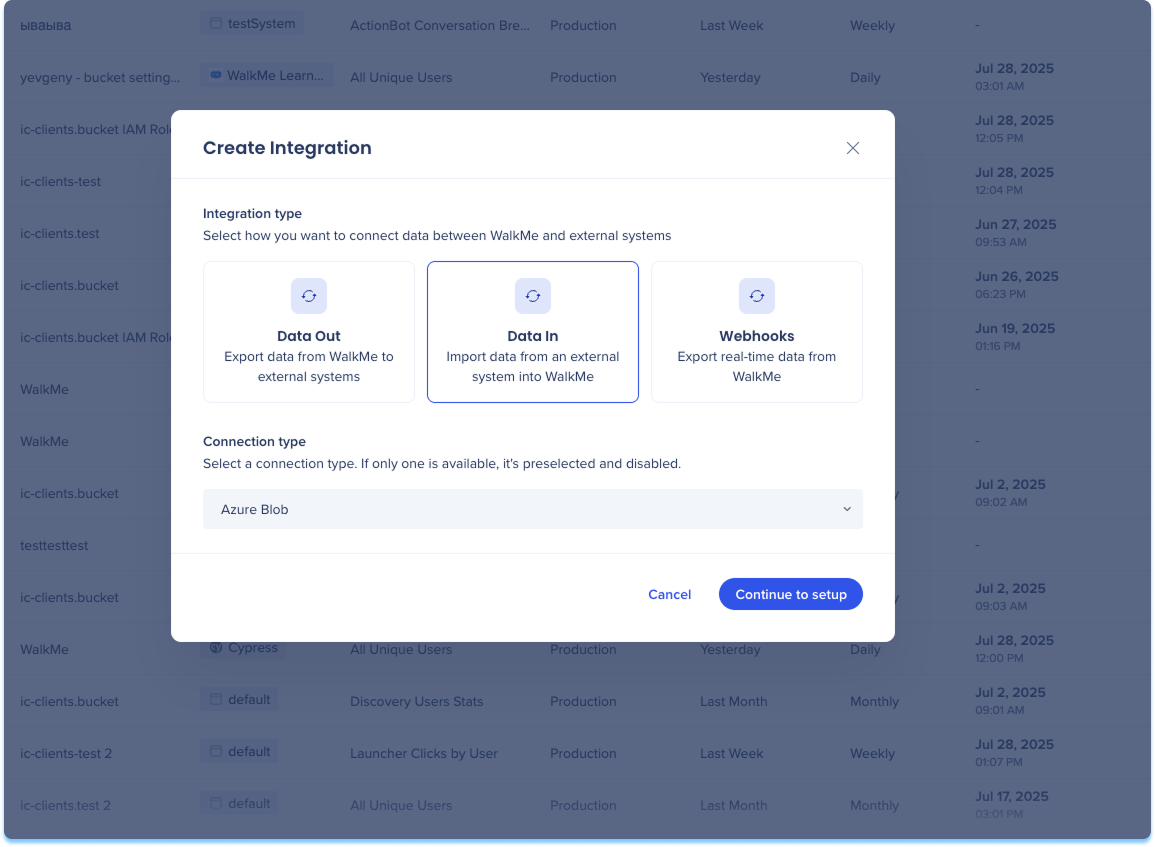Cancel the integration creation
This screenshot has height=847, width=1155.
click(x=669, y=594)
